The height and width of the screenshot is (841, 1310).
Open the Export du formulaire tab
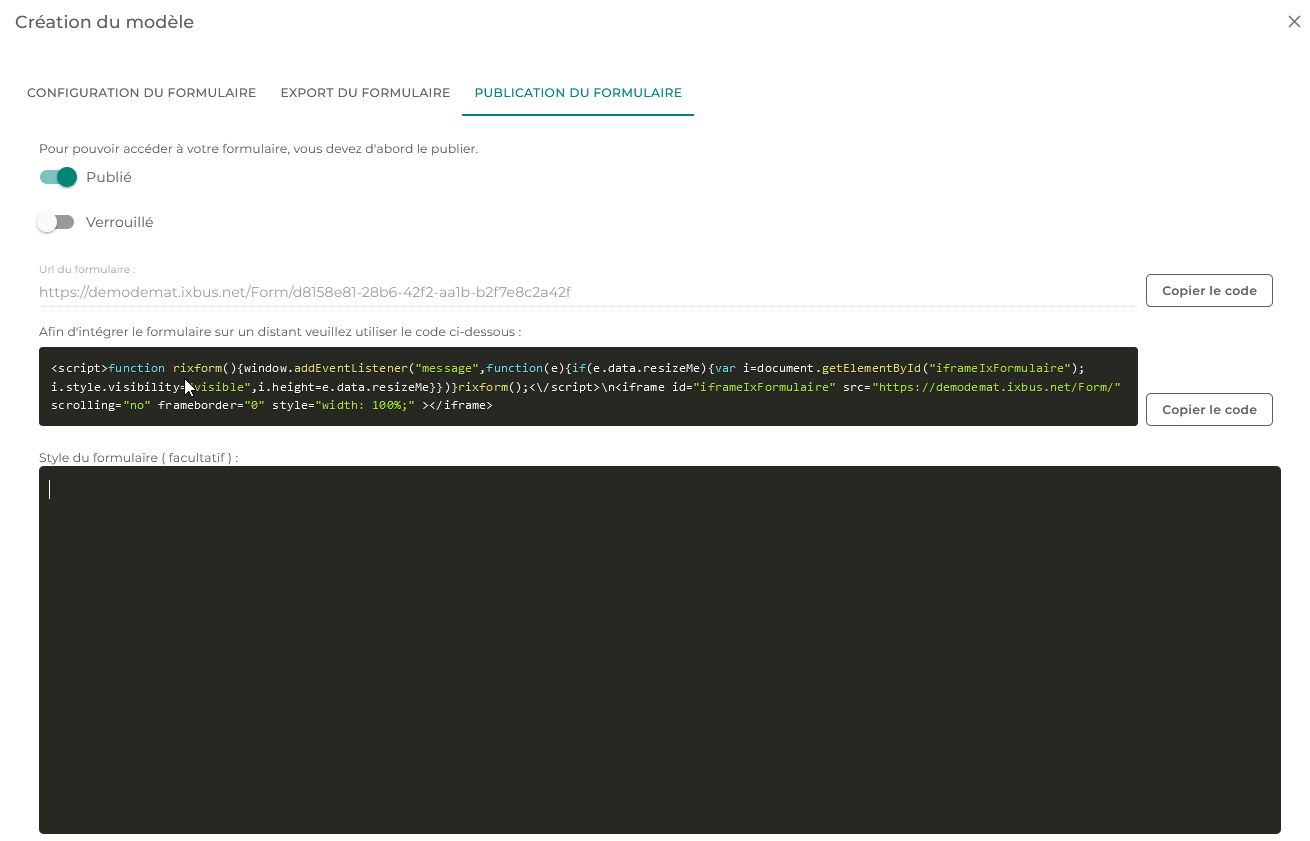pyautogui.click(x=365, y=93)
